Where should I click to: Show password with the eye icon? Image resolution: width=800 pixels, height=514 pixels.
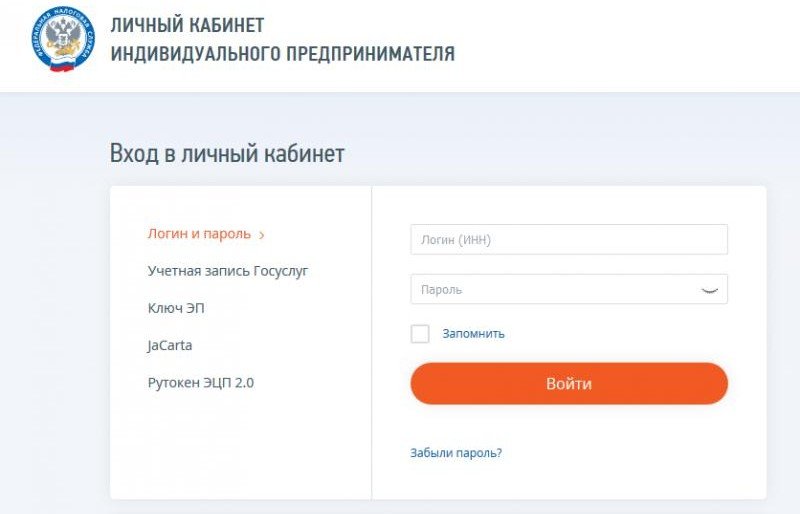[x=710, y=290]
